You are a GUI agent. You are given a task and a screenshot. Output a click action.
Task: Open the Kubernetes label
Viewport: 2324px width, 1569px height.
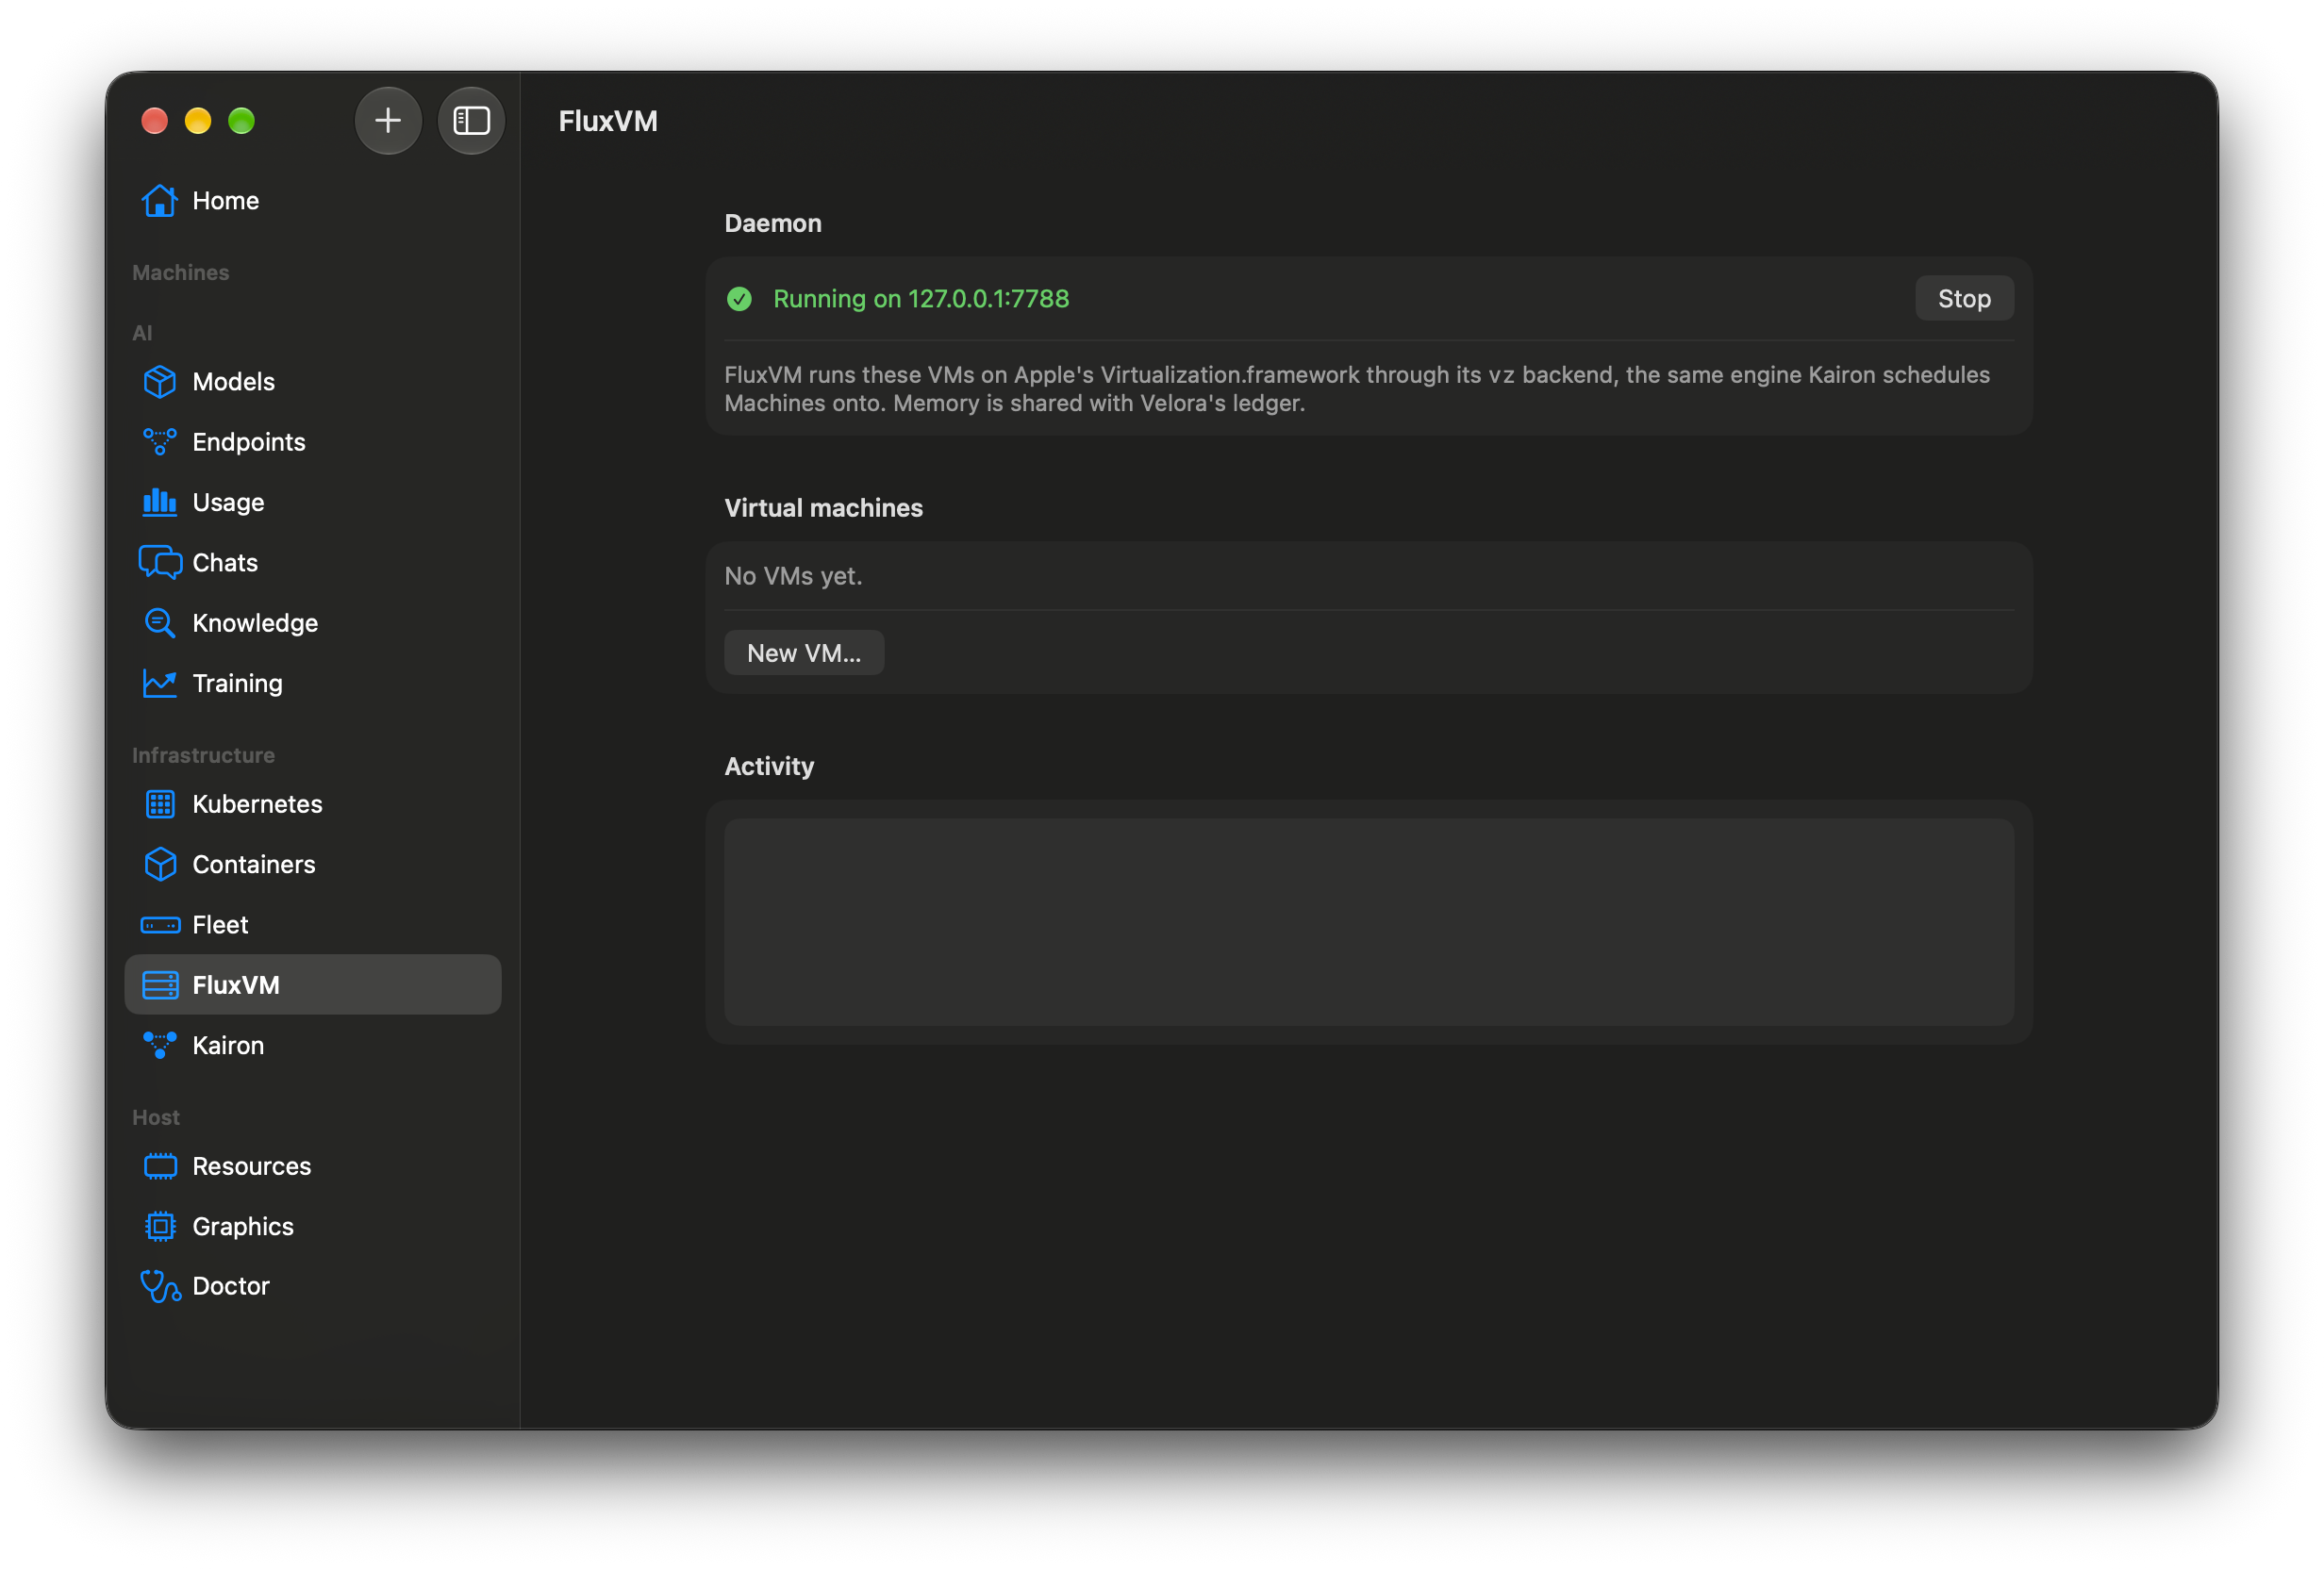tap(257, 804)
